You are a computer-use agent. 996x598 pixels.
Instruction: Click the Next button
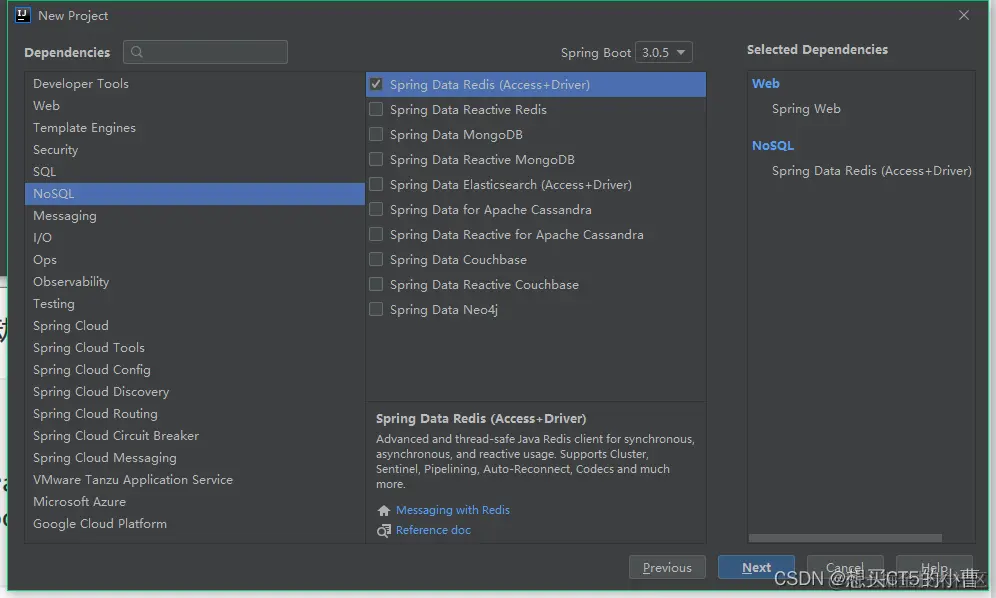[x=756, y=567]
